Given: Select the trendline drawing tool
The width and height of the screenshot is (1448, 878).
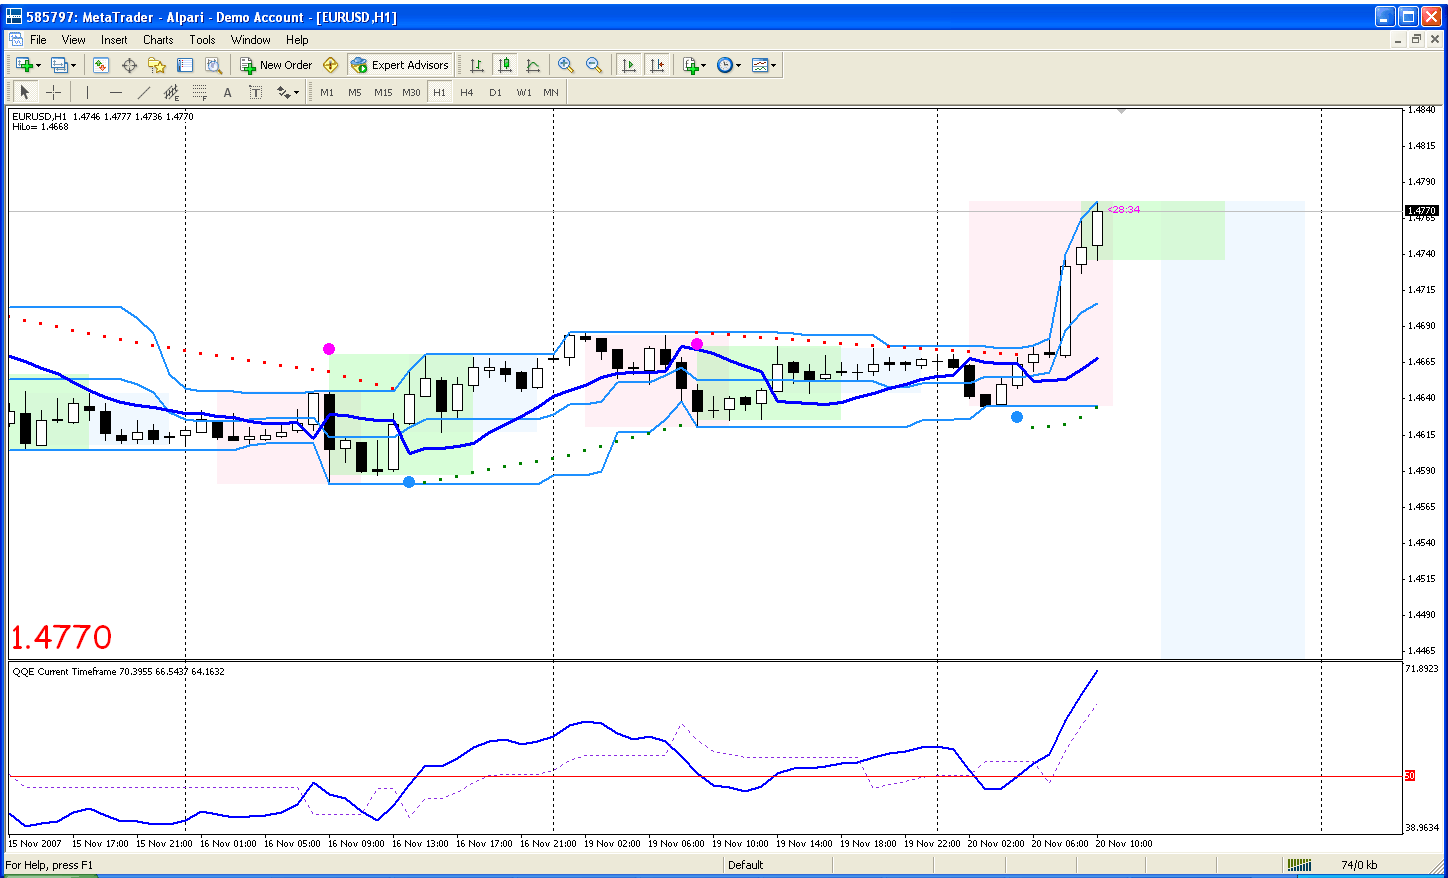Looking at the screenshot, I should tap(144, 92).
